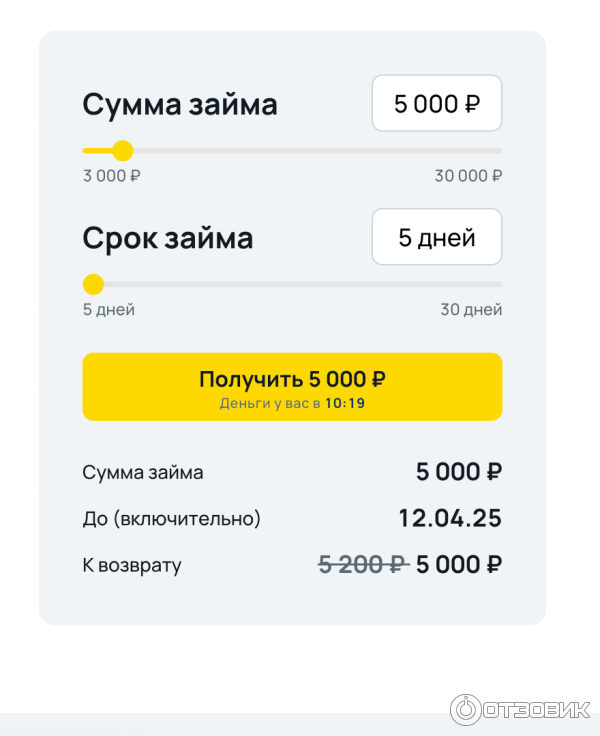
Task: Click the middle of the loan amount slider track
Action: pyautogui.click(x=292, y=151)
